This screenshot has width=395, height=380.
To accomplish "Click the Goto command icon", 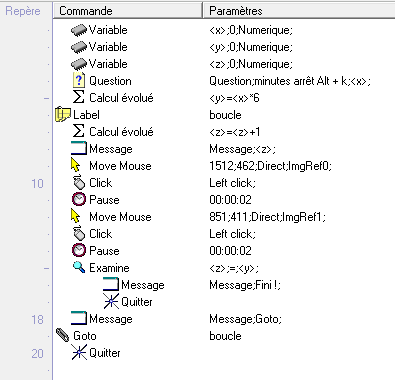I will point(62,336).
